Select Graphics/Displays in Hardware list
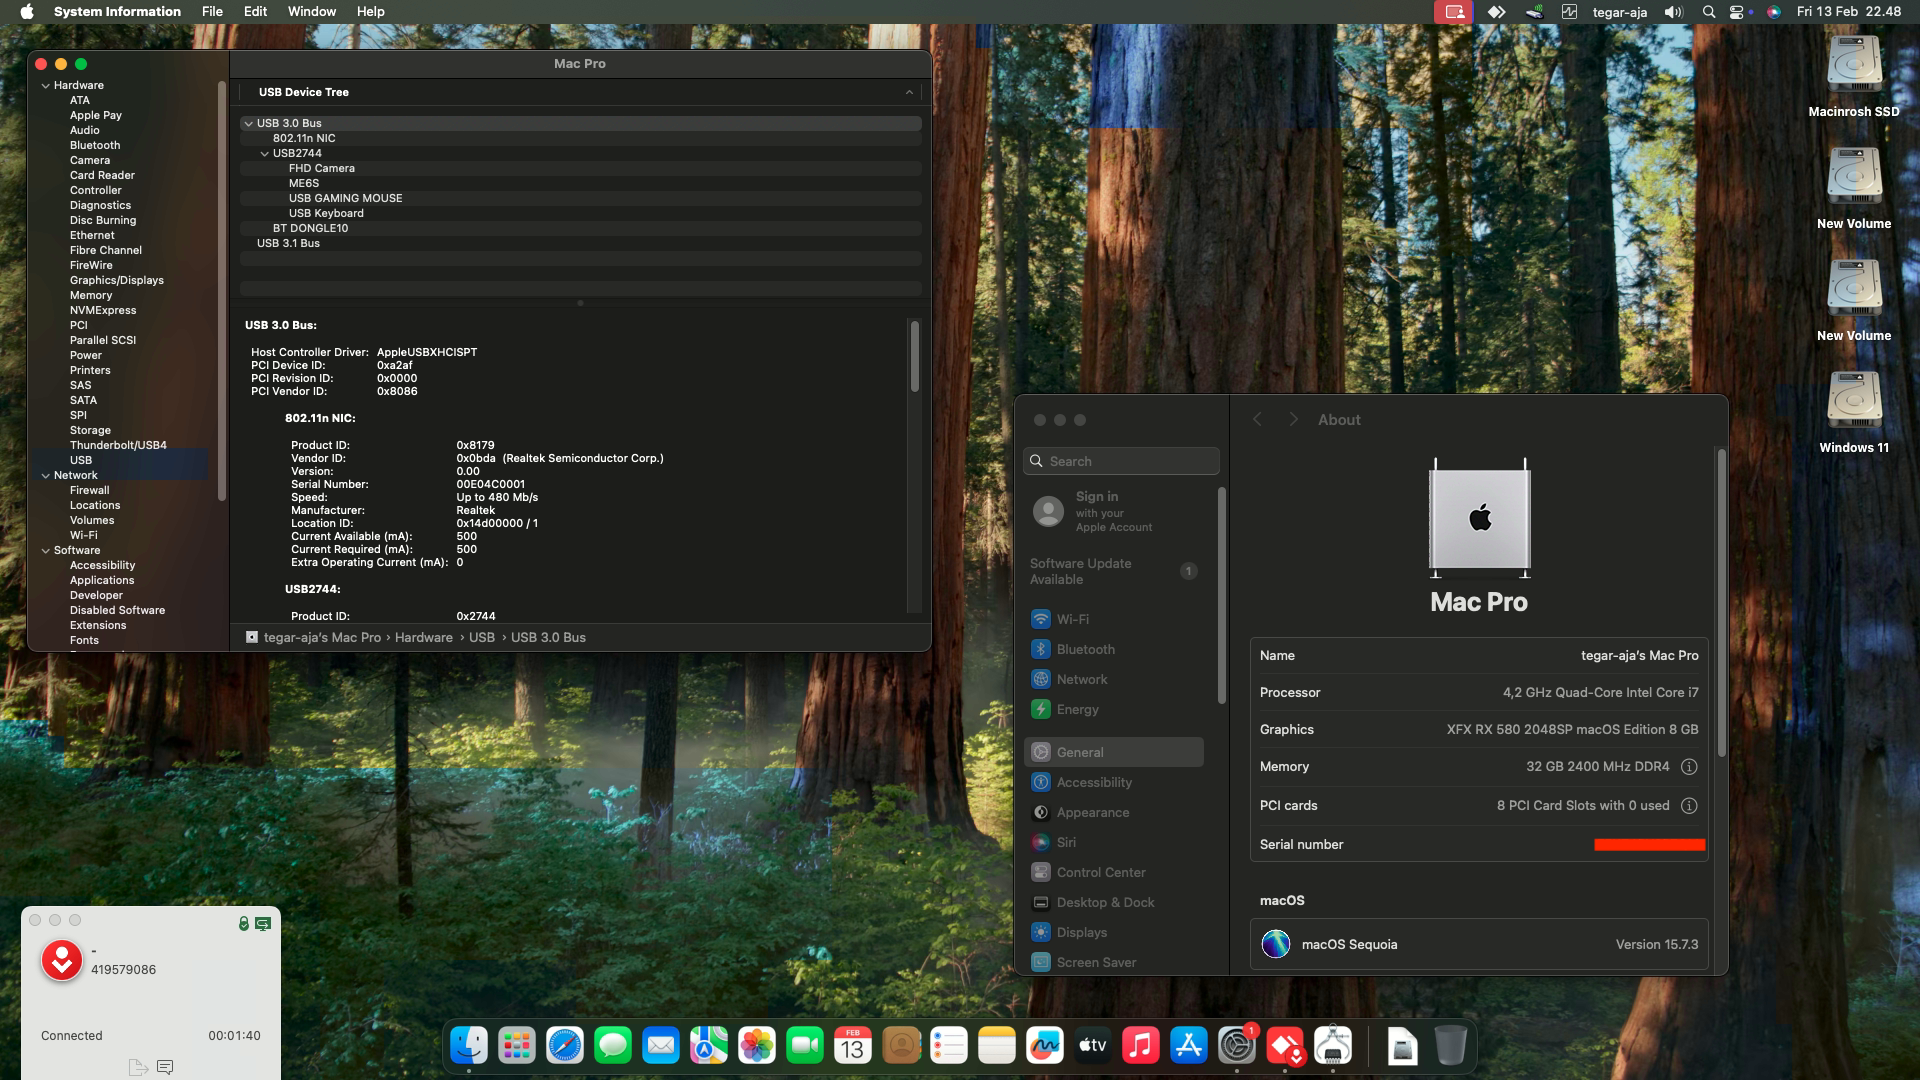 click(x=117, y=281)
